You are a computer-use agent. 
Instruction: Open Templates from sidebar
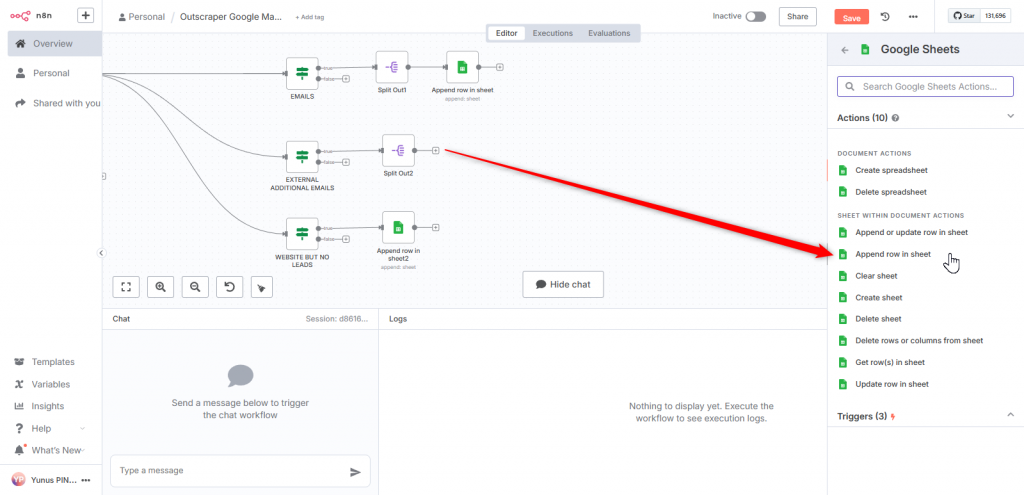coord(44,362)
